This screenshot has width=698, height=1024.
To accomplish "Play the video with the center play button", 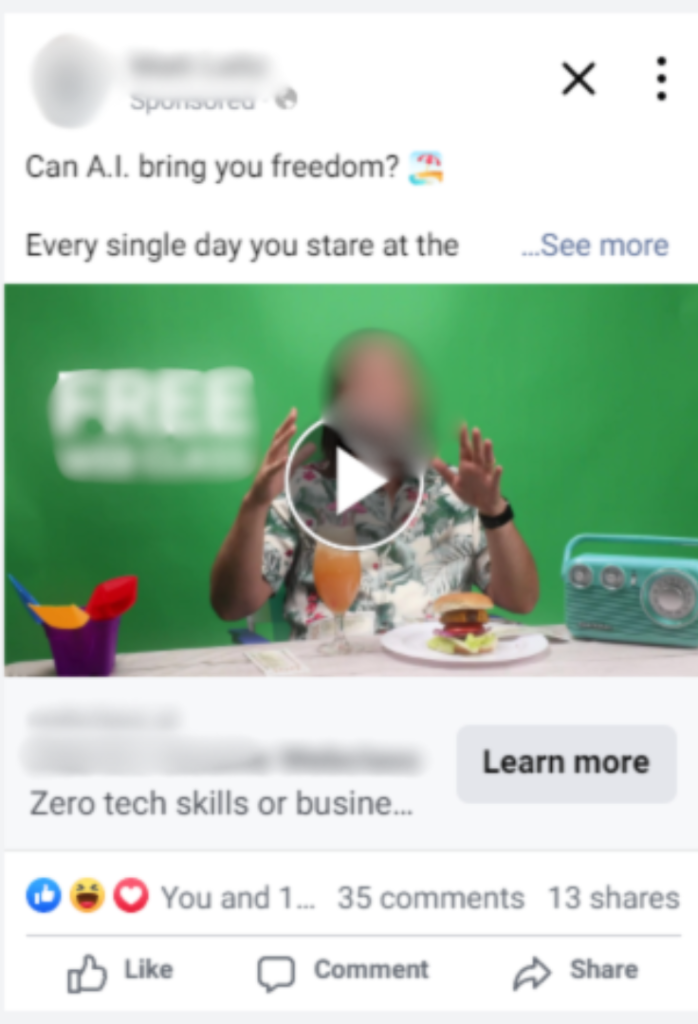I will pyautogui.click(x=354, y=483).
